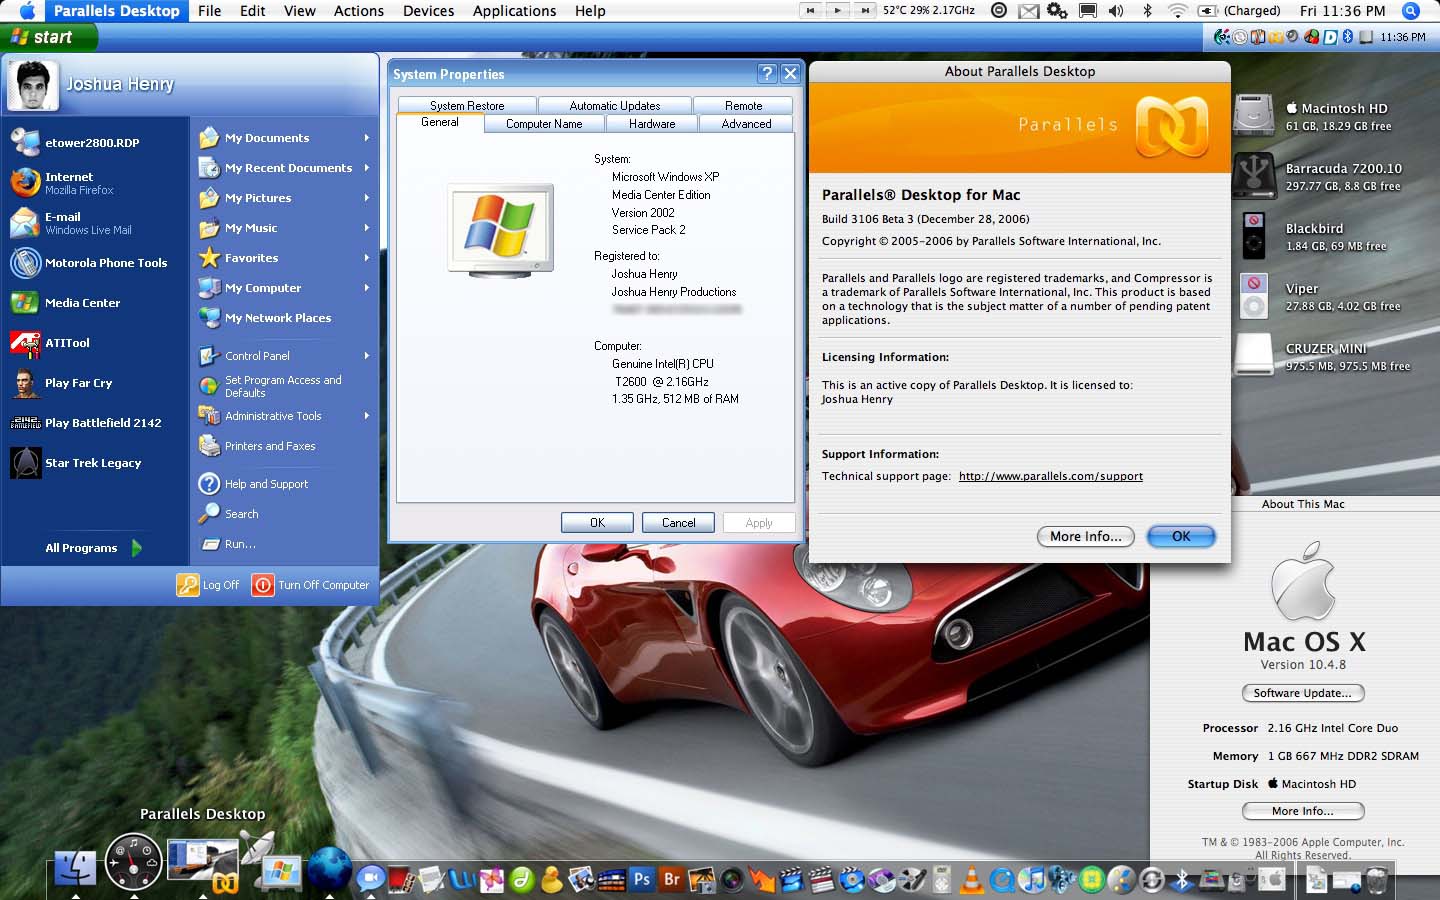This screenshot has width=1440, height=900.
Task: Click OK in About Parallels Desktop
Action: (1181, 536)
